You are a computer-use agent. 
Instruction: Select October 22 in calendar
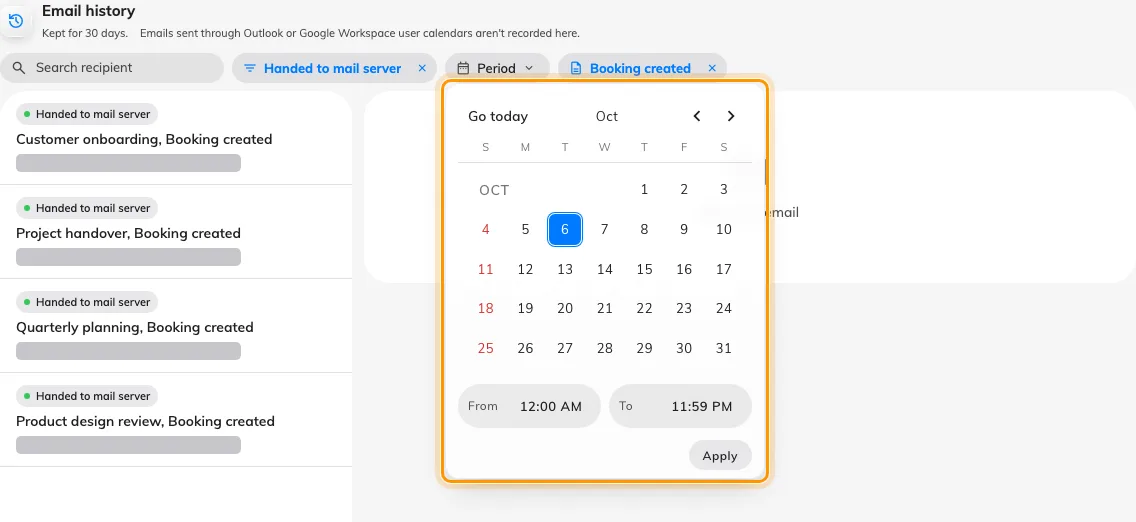(x=644, y=308)
